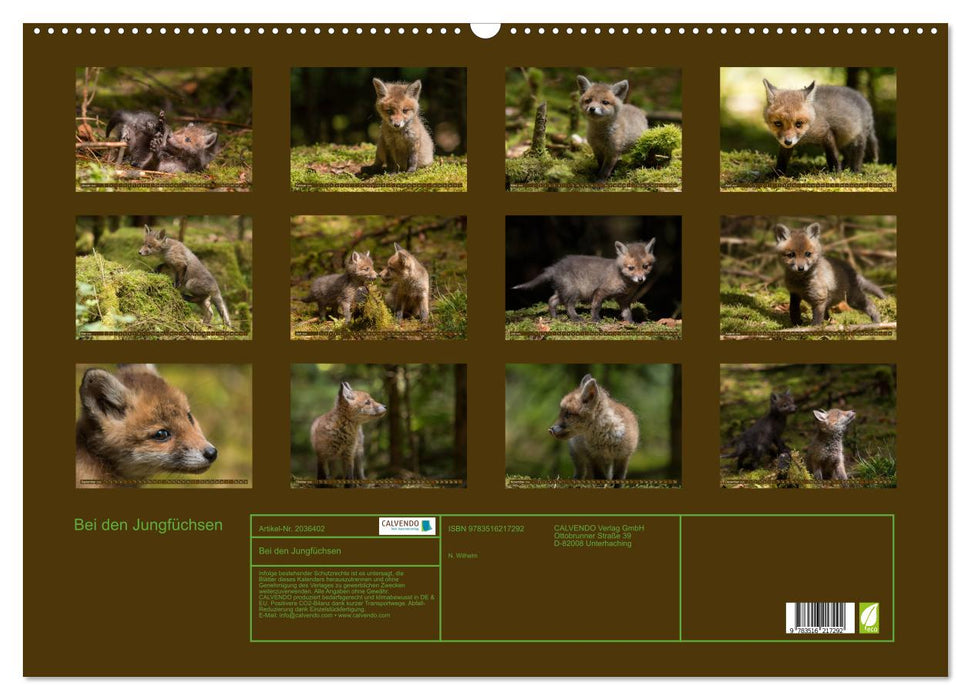Click the CALVENDO Verlag GmbH address block
This screenshot has width=971, height=700.
(600, 535)
